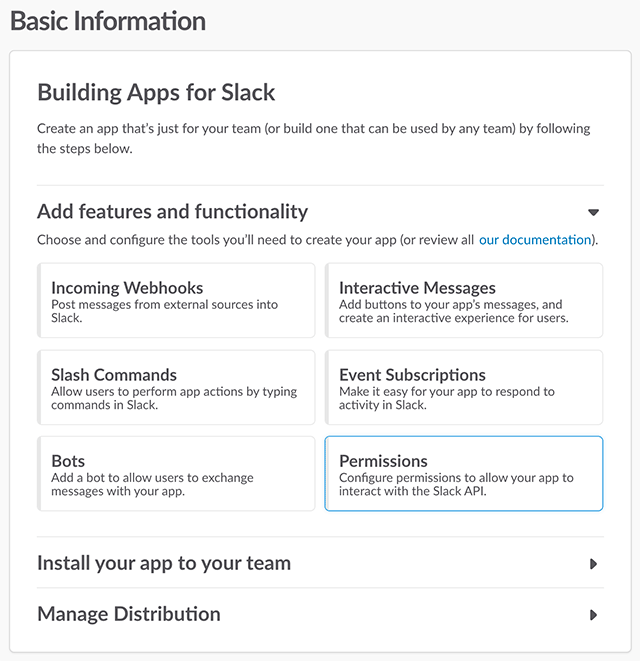Click Post messages from external sources description
Screen dimensions: 640x661
coord(164,311)
